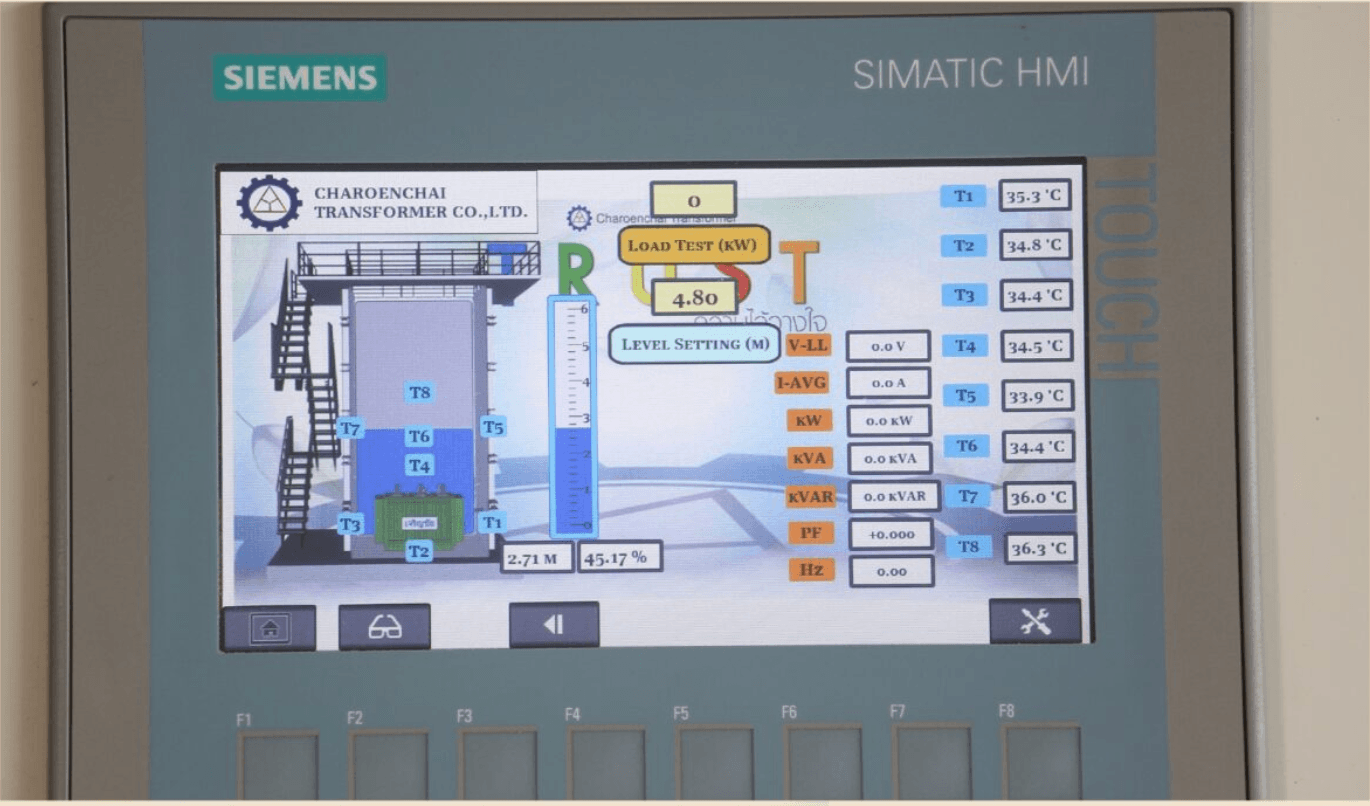
Task: Tap the T5 sensor marker on tank
Action: 493,427
